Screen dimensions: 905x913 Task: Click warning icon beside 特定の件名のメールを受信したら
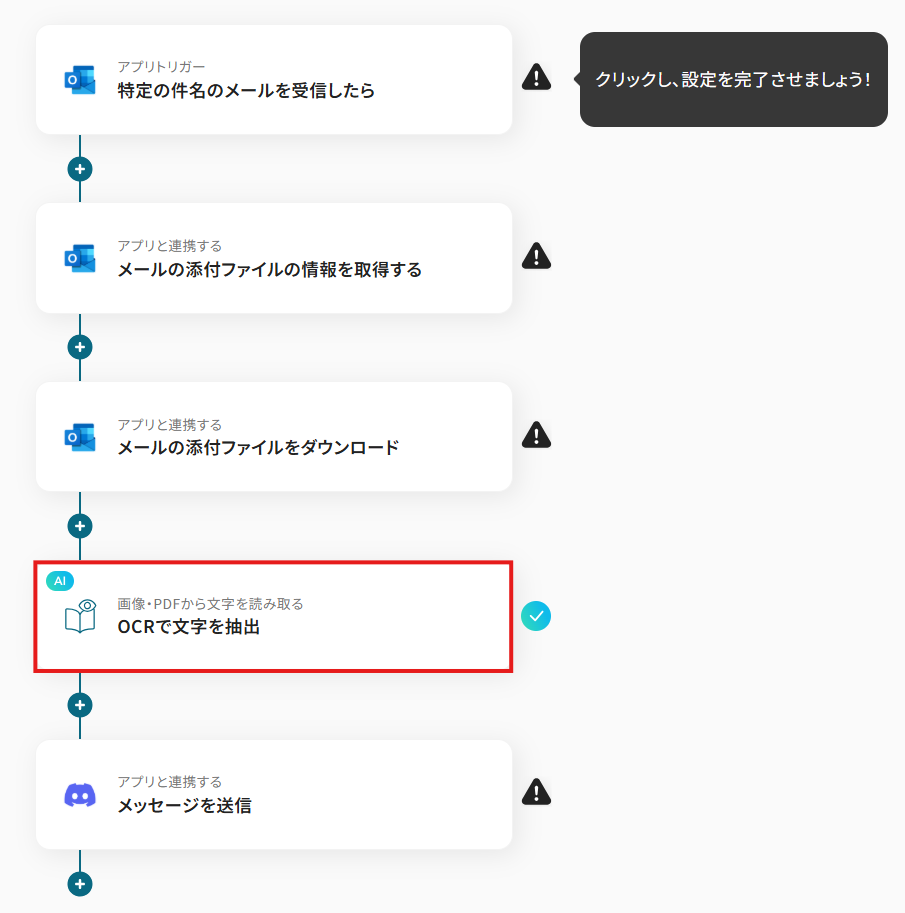tap(536, 77)
